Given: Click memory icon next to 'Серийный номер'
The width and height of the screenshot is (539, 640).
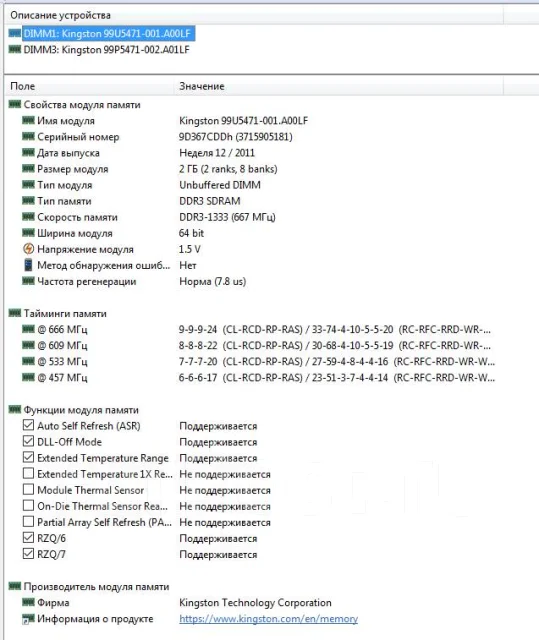Looking at the screenshot, I should tap(28, 136).
